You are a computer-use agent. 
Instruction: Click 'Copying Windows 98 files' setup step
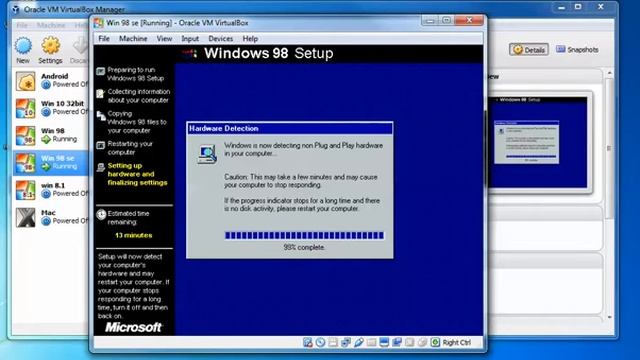click(137, 122)
